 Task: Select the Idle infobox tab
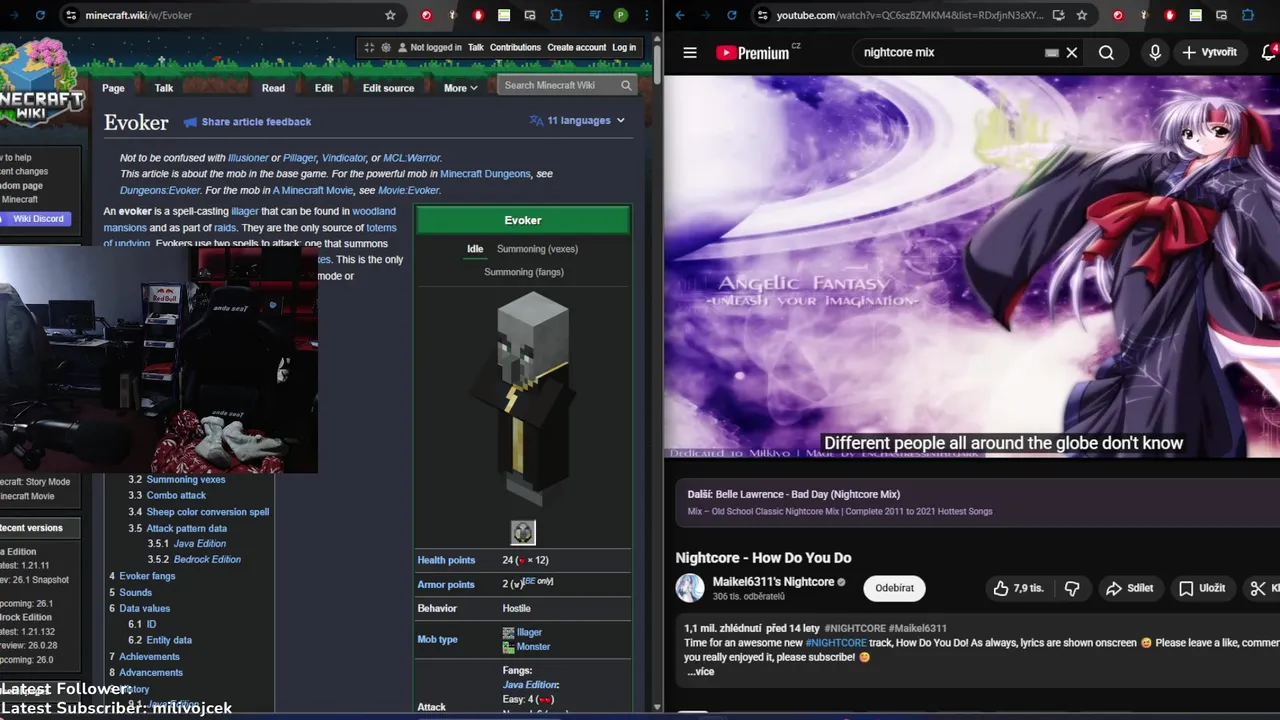click(475, 249)
